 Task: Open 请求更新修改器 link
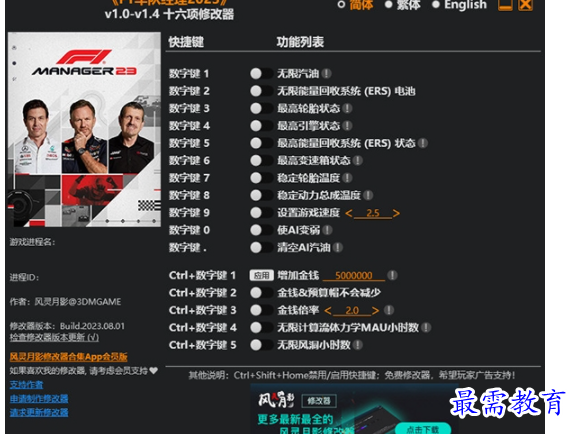[x=39, y=412]
